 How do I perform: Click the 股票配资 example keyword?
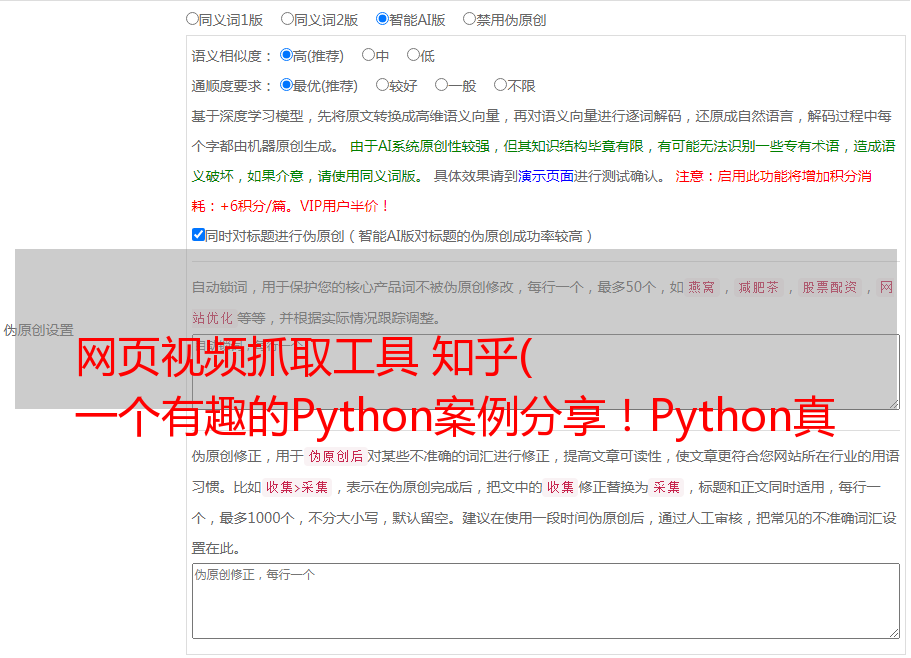pos(829,287)
